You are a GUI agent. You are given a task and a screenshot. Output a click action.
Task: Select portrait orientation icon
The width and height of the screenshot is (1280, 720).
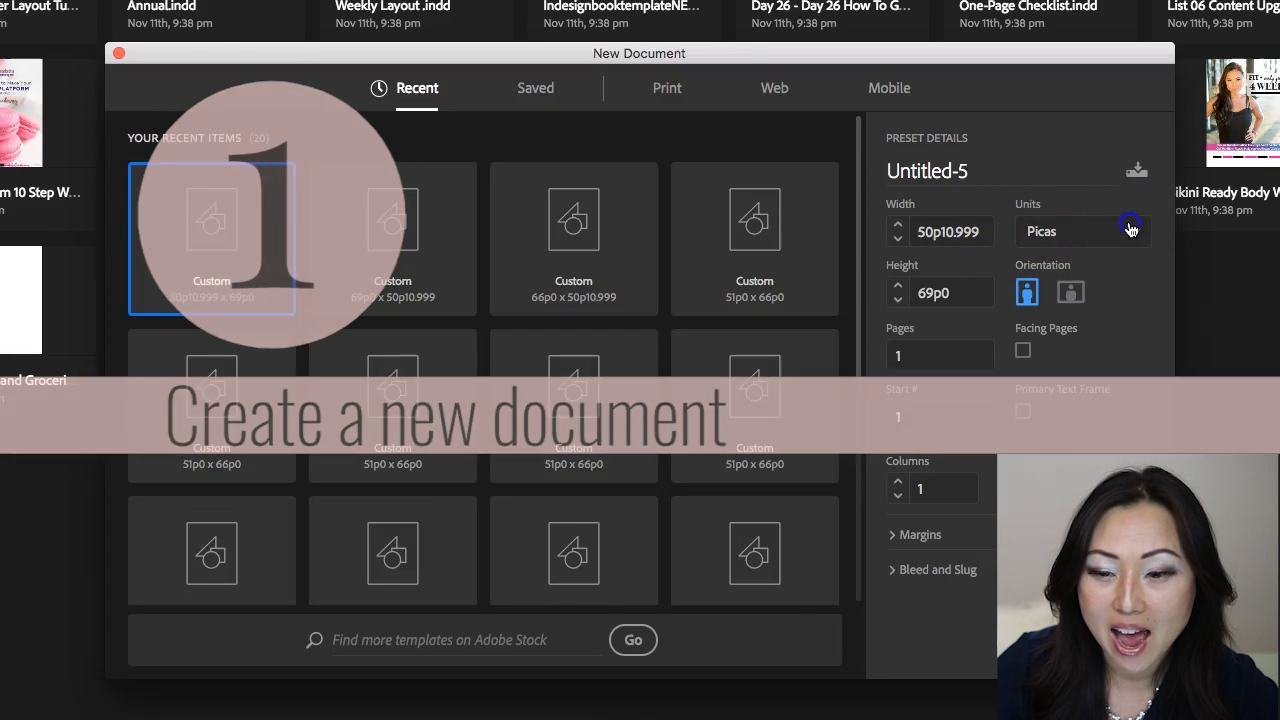point(1027,292)
